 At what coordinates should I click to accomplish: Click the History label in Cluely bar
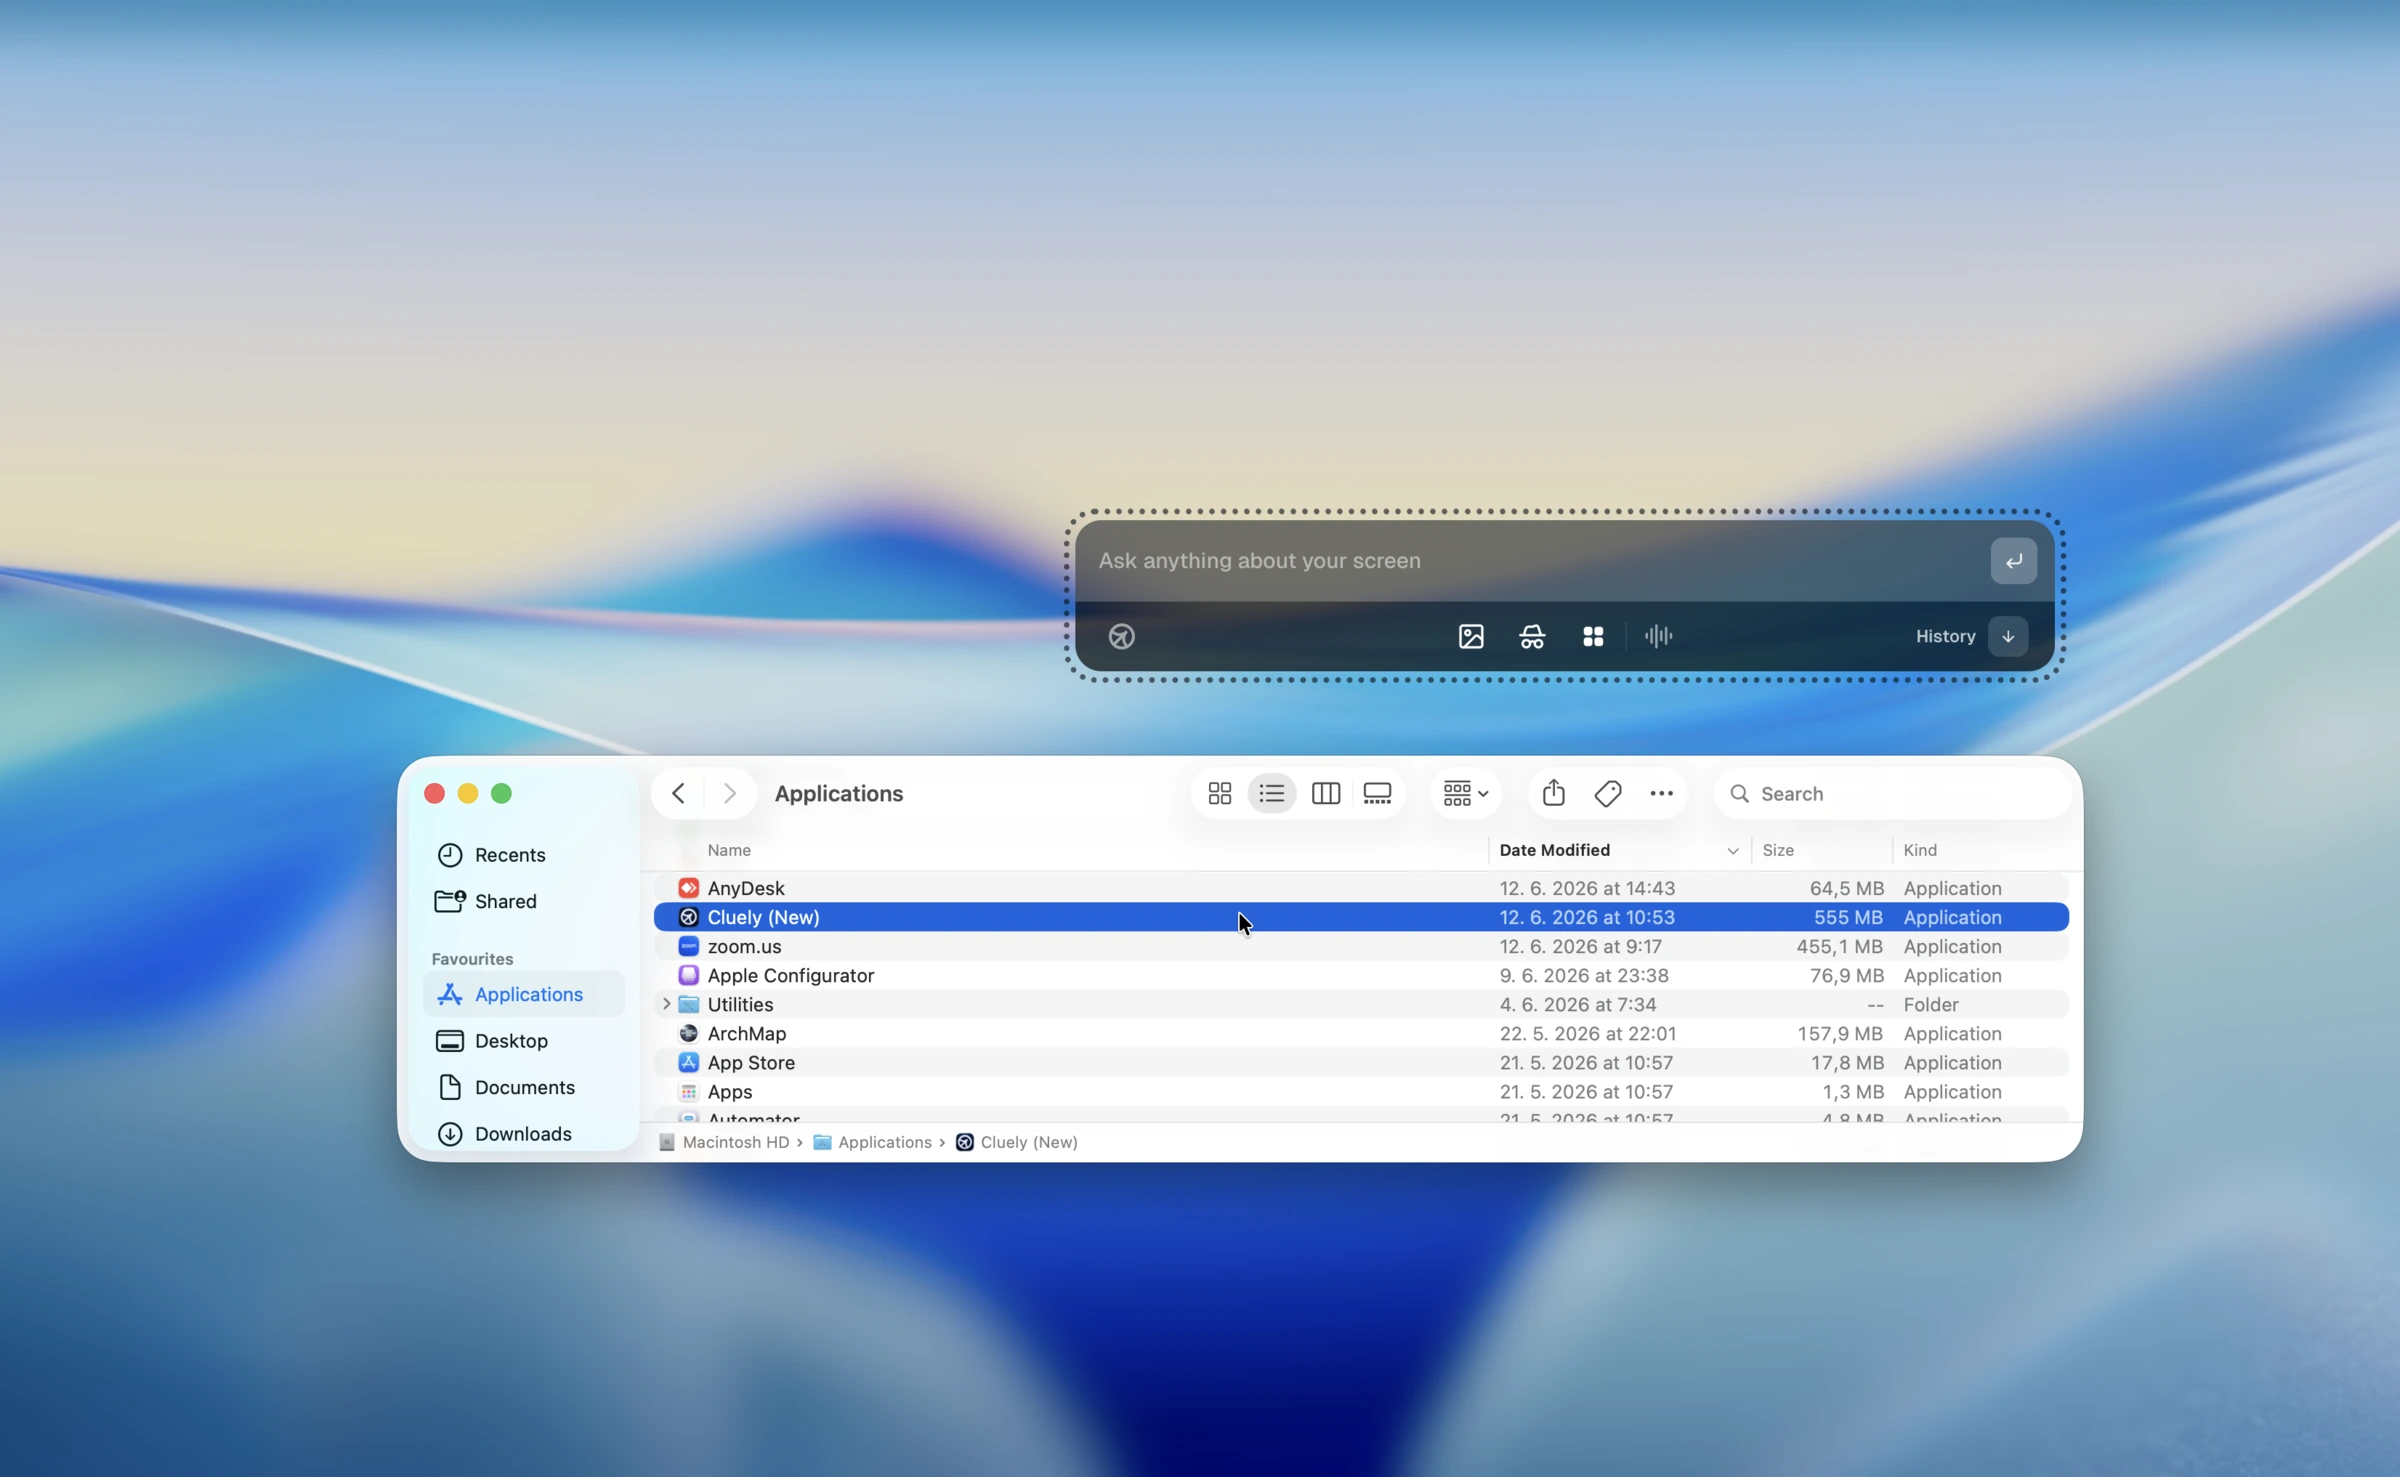point(1945,636)
